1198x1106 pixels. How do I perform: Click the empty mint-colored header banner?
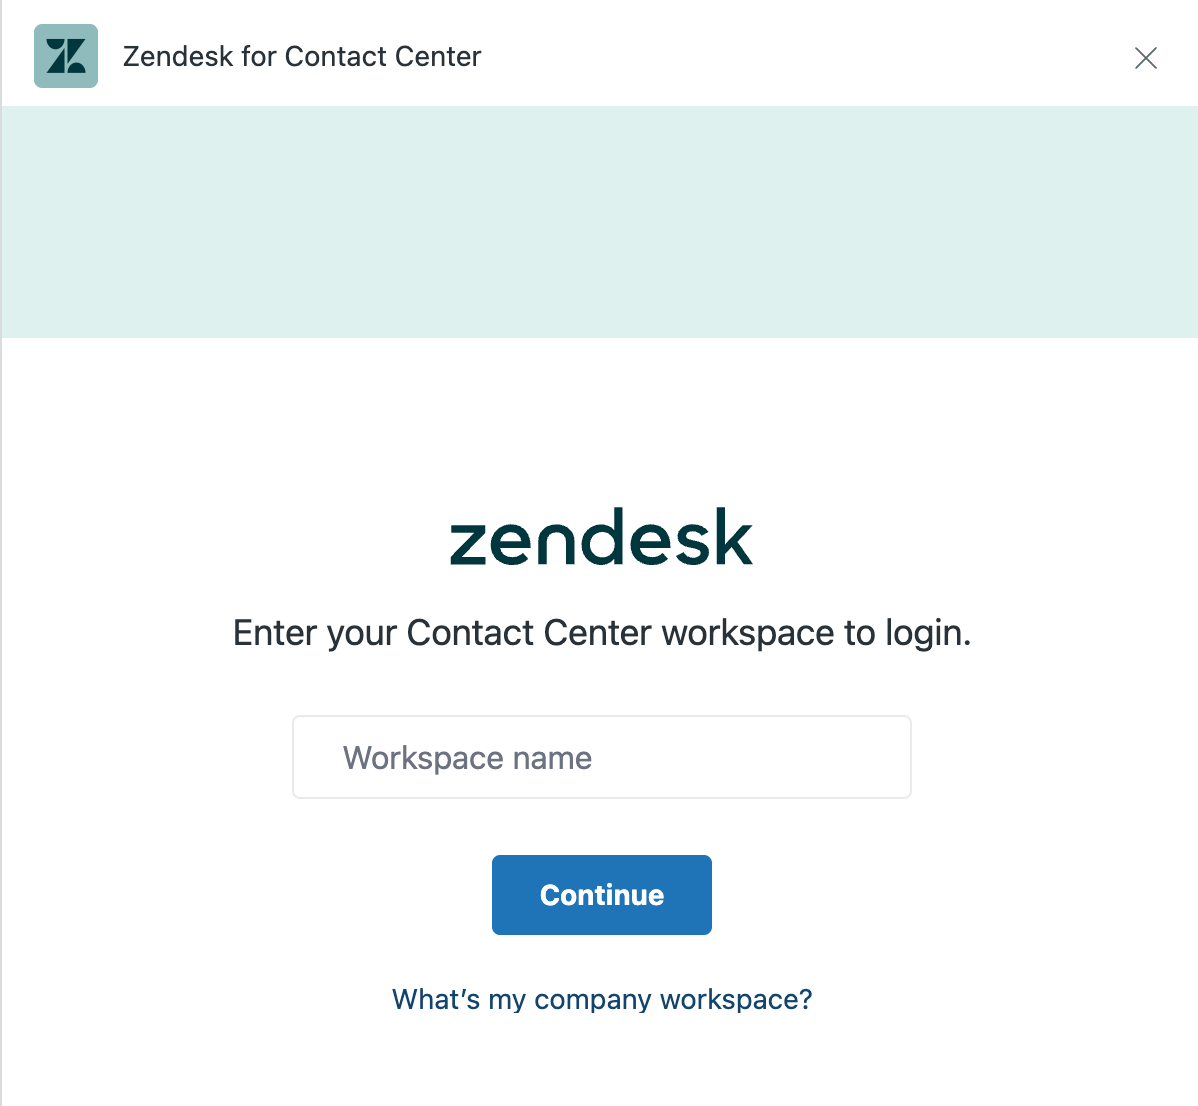click(x=600, y=222)
